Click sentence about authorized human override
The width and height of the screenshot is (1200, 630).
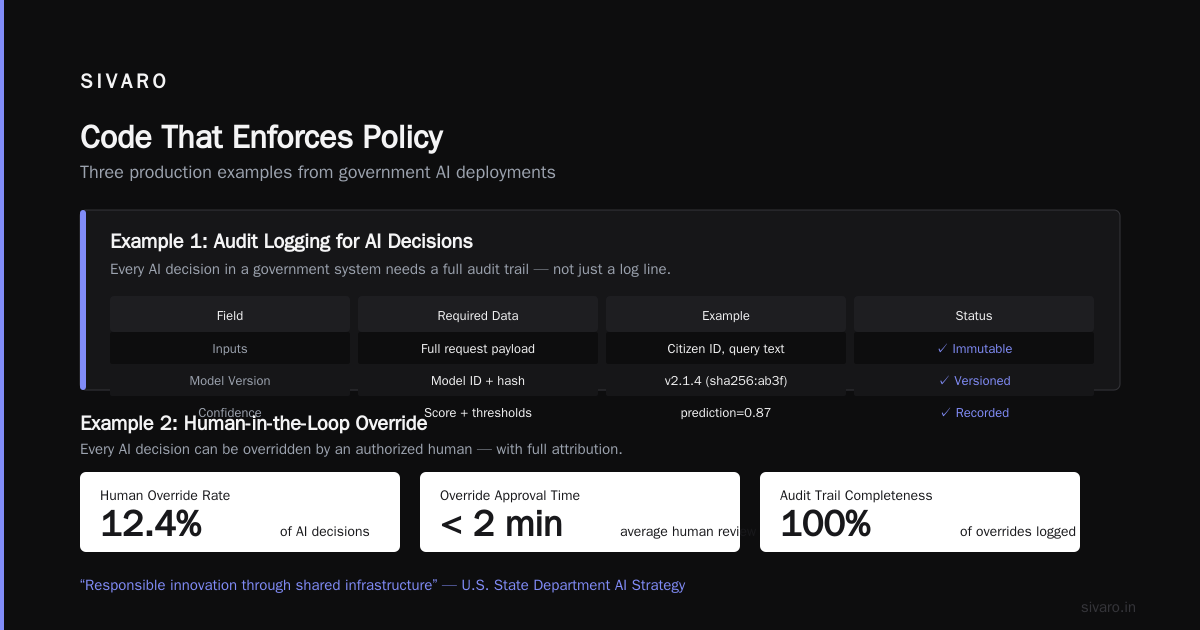(351, 449)
